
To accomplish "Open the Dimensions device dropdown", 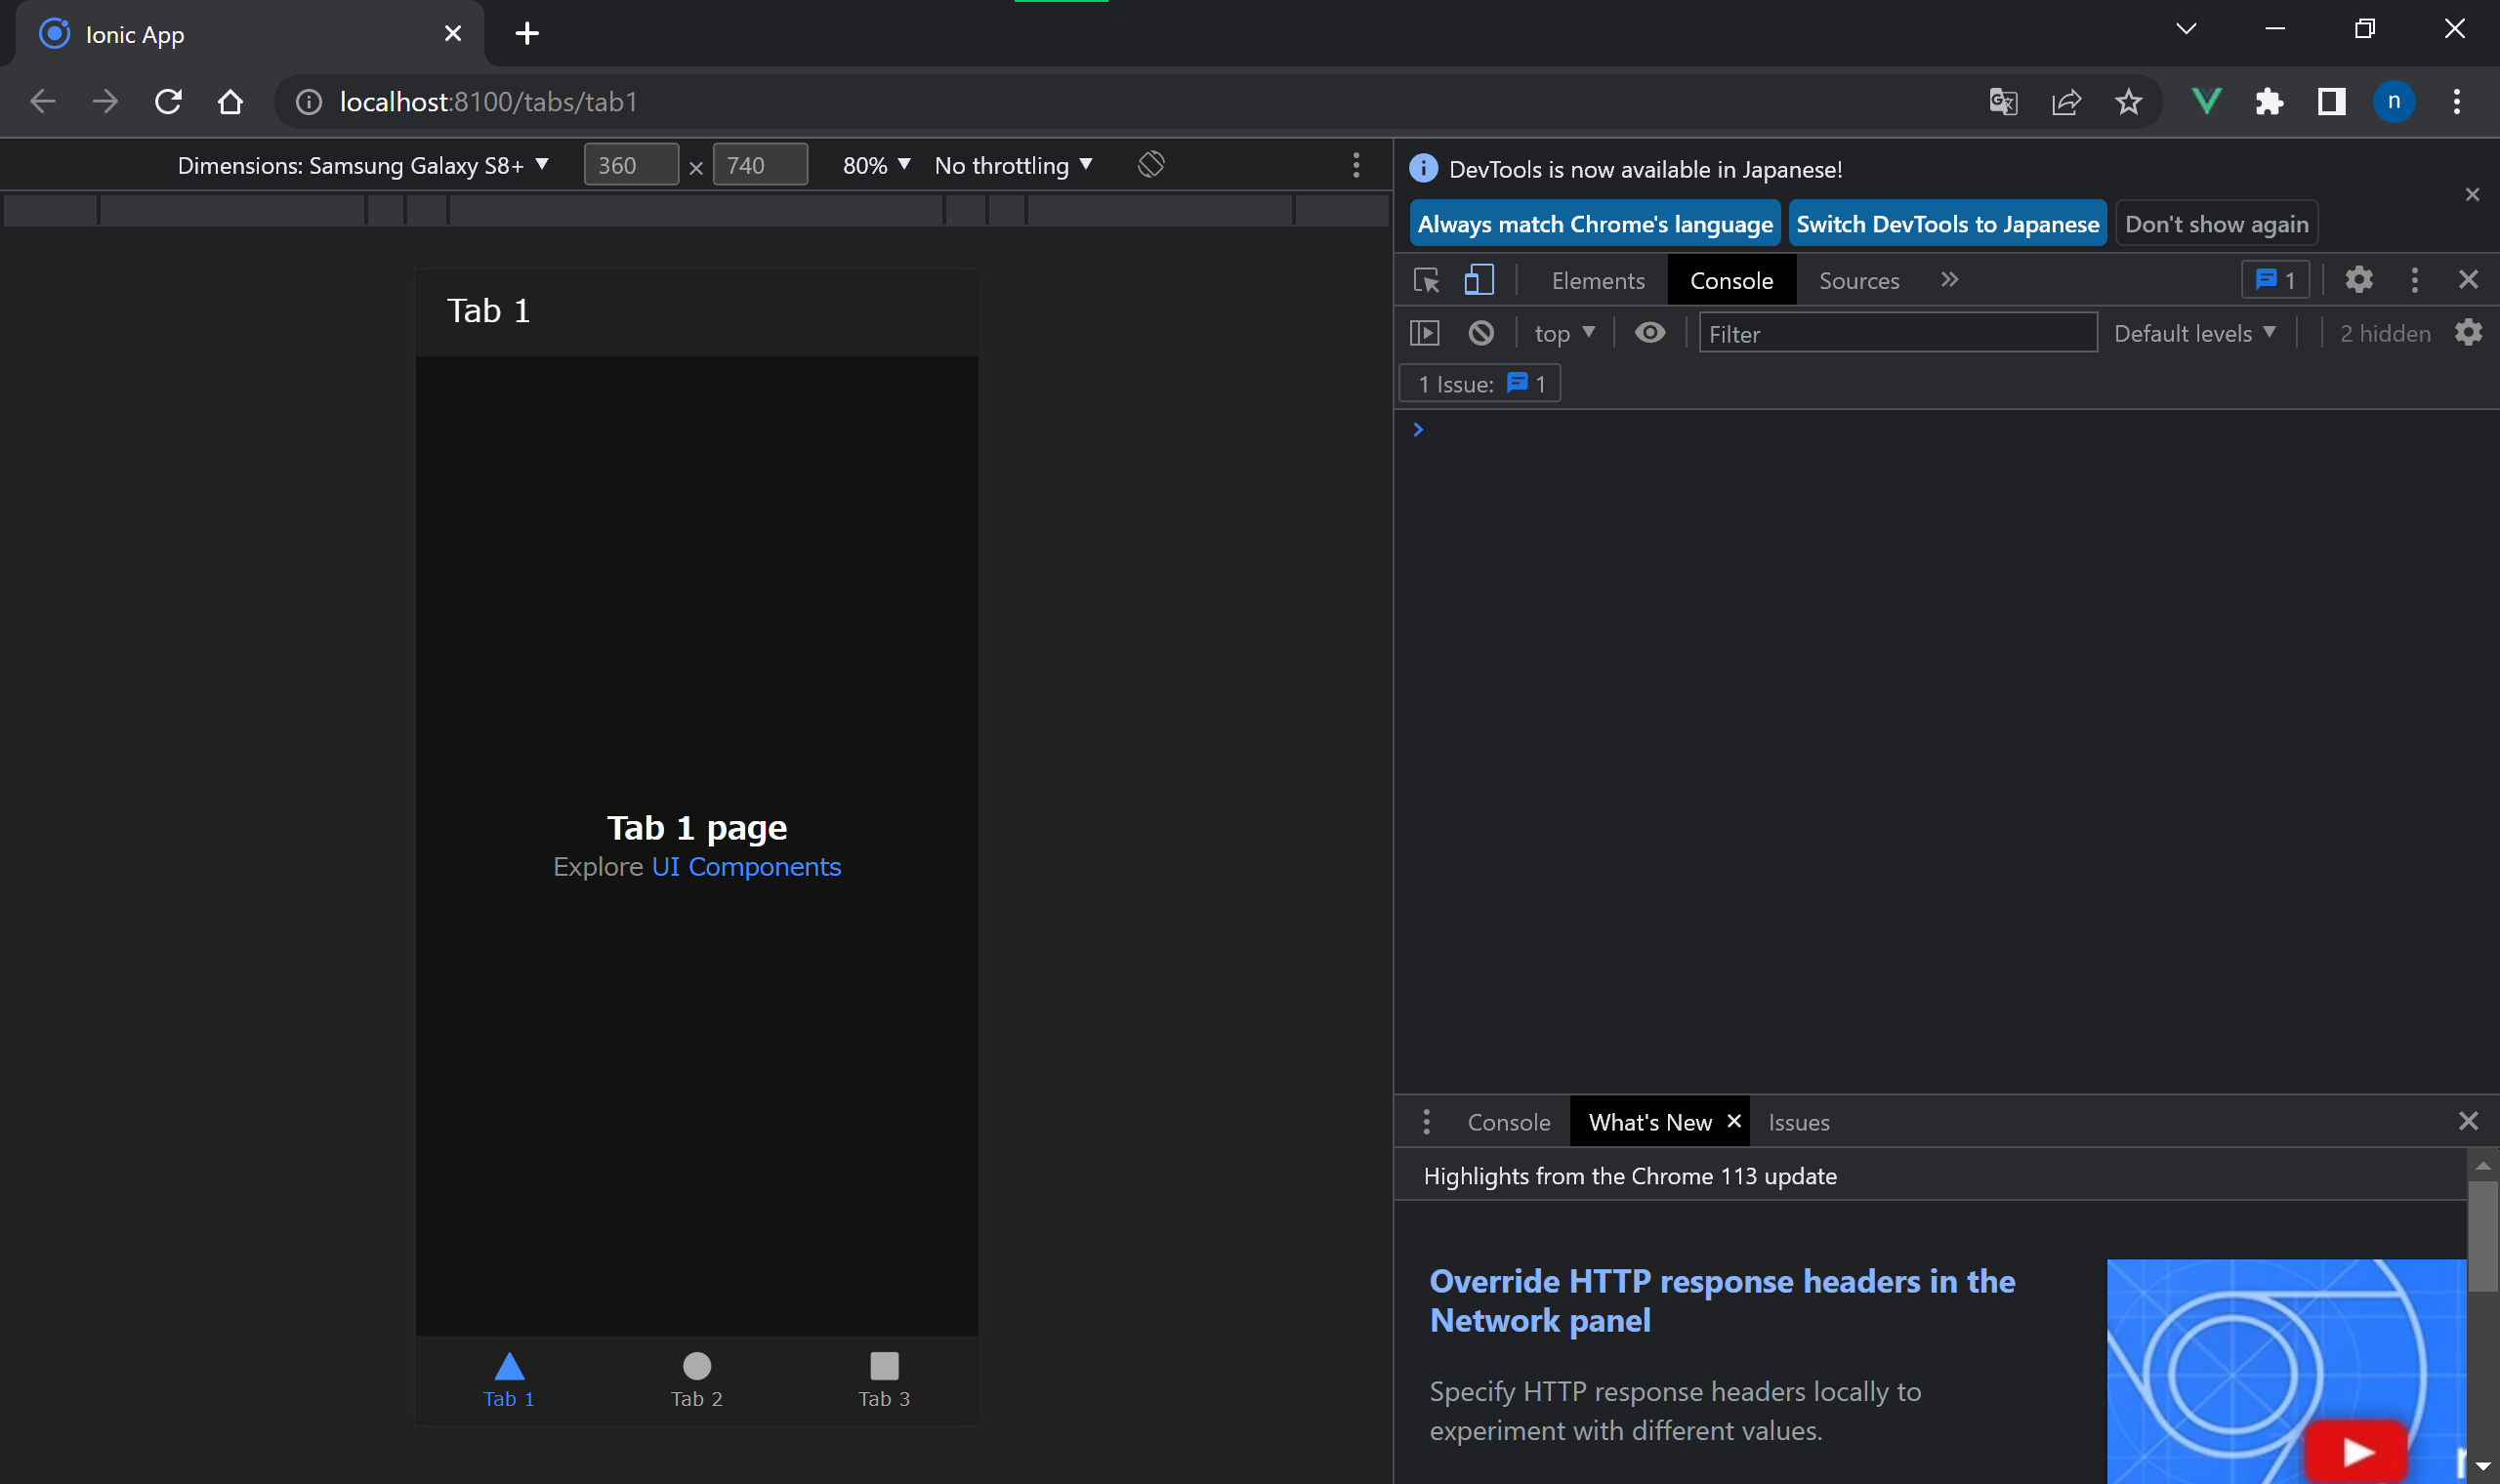I will [x=363, y=165].
